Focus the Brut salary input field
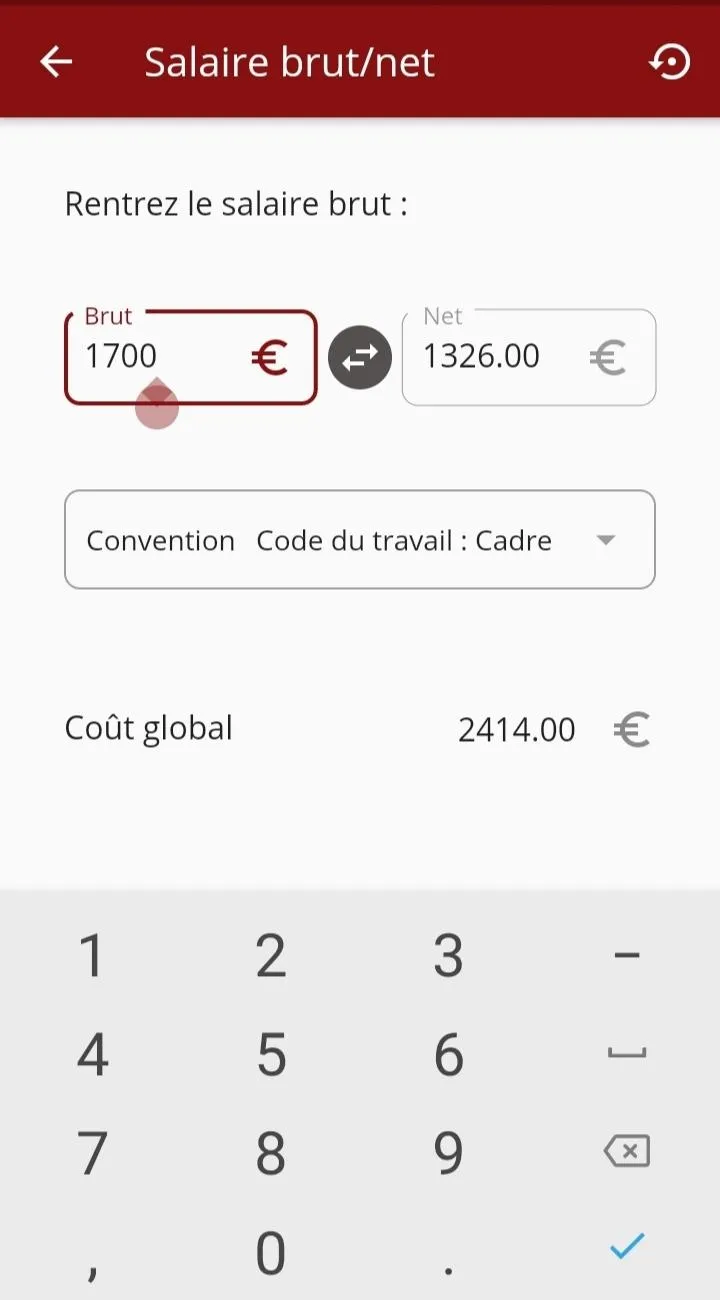Image resolution: width=720 pixels, height=1300 pixels. (x=160, y=357)
